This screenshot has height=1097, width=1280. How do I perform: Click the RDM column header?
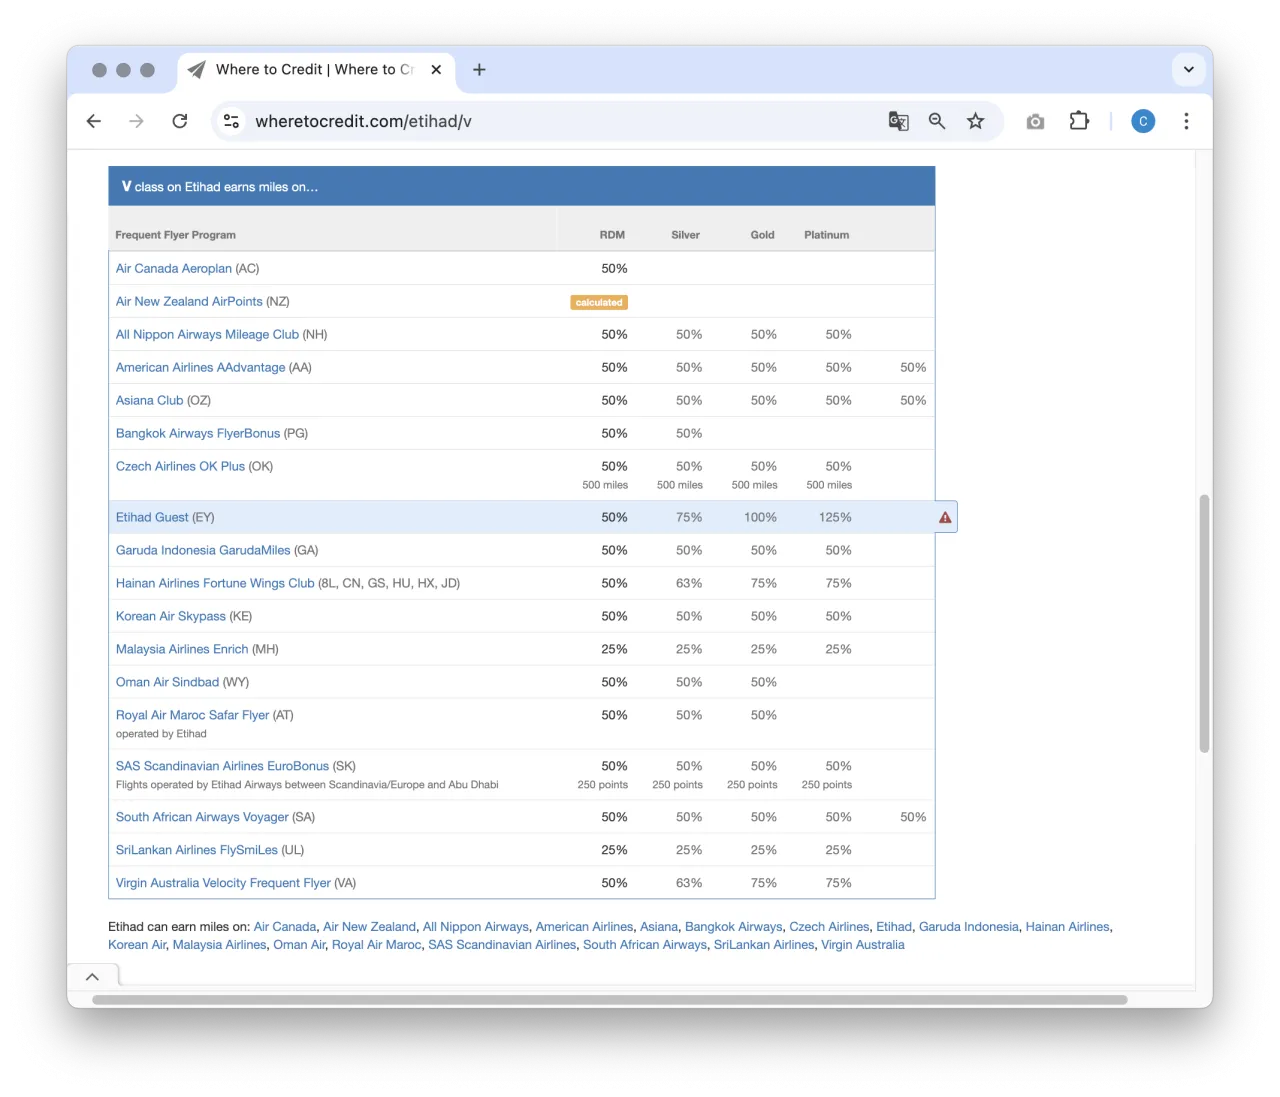pyautogui.click(x=612, y=235)
